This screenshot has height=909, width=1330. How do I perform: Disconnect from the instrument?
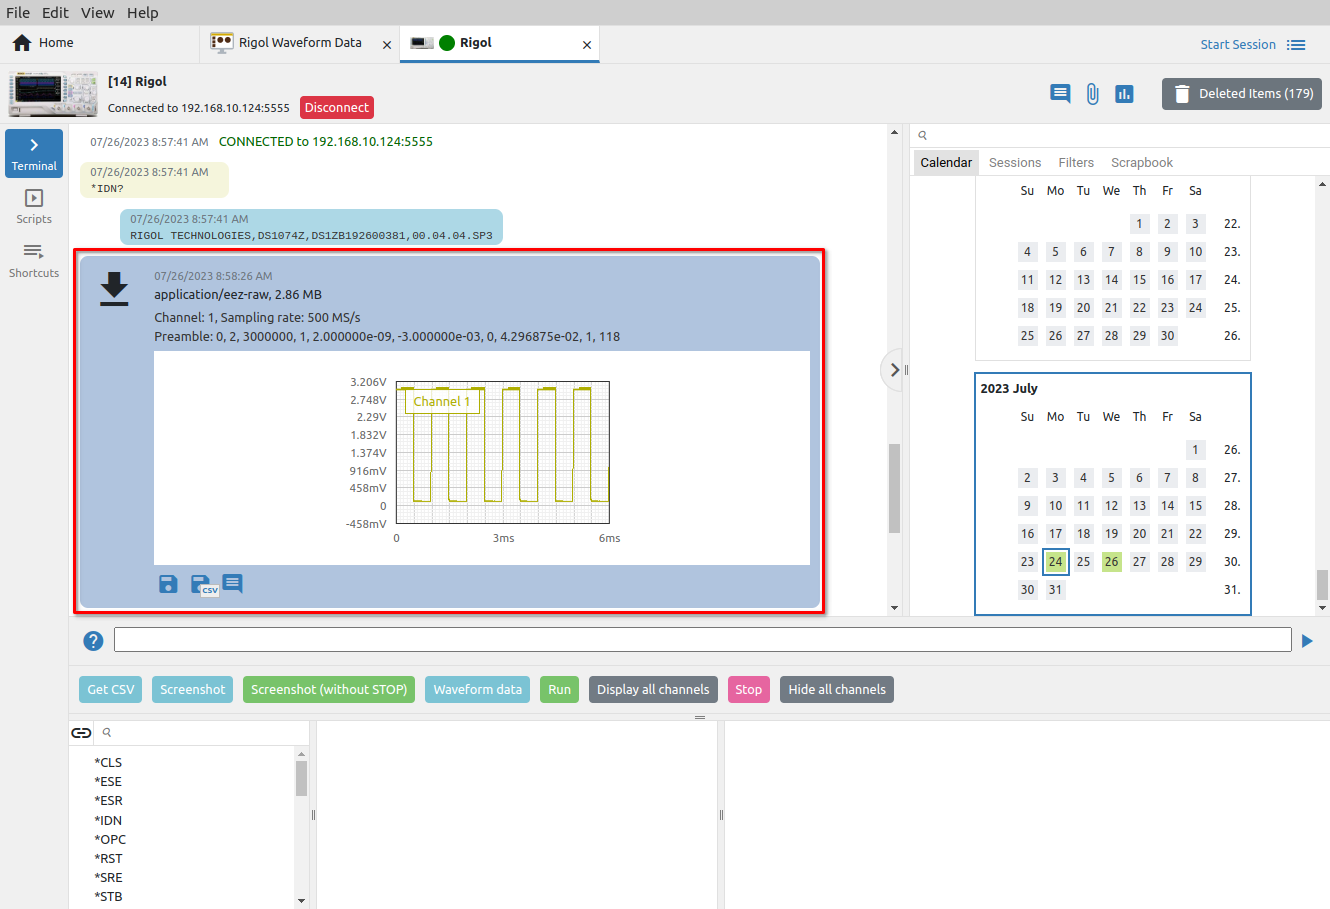click(x=337, y=108)
